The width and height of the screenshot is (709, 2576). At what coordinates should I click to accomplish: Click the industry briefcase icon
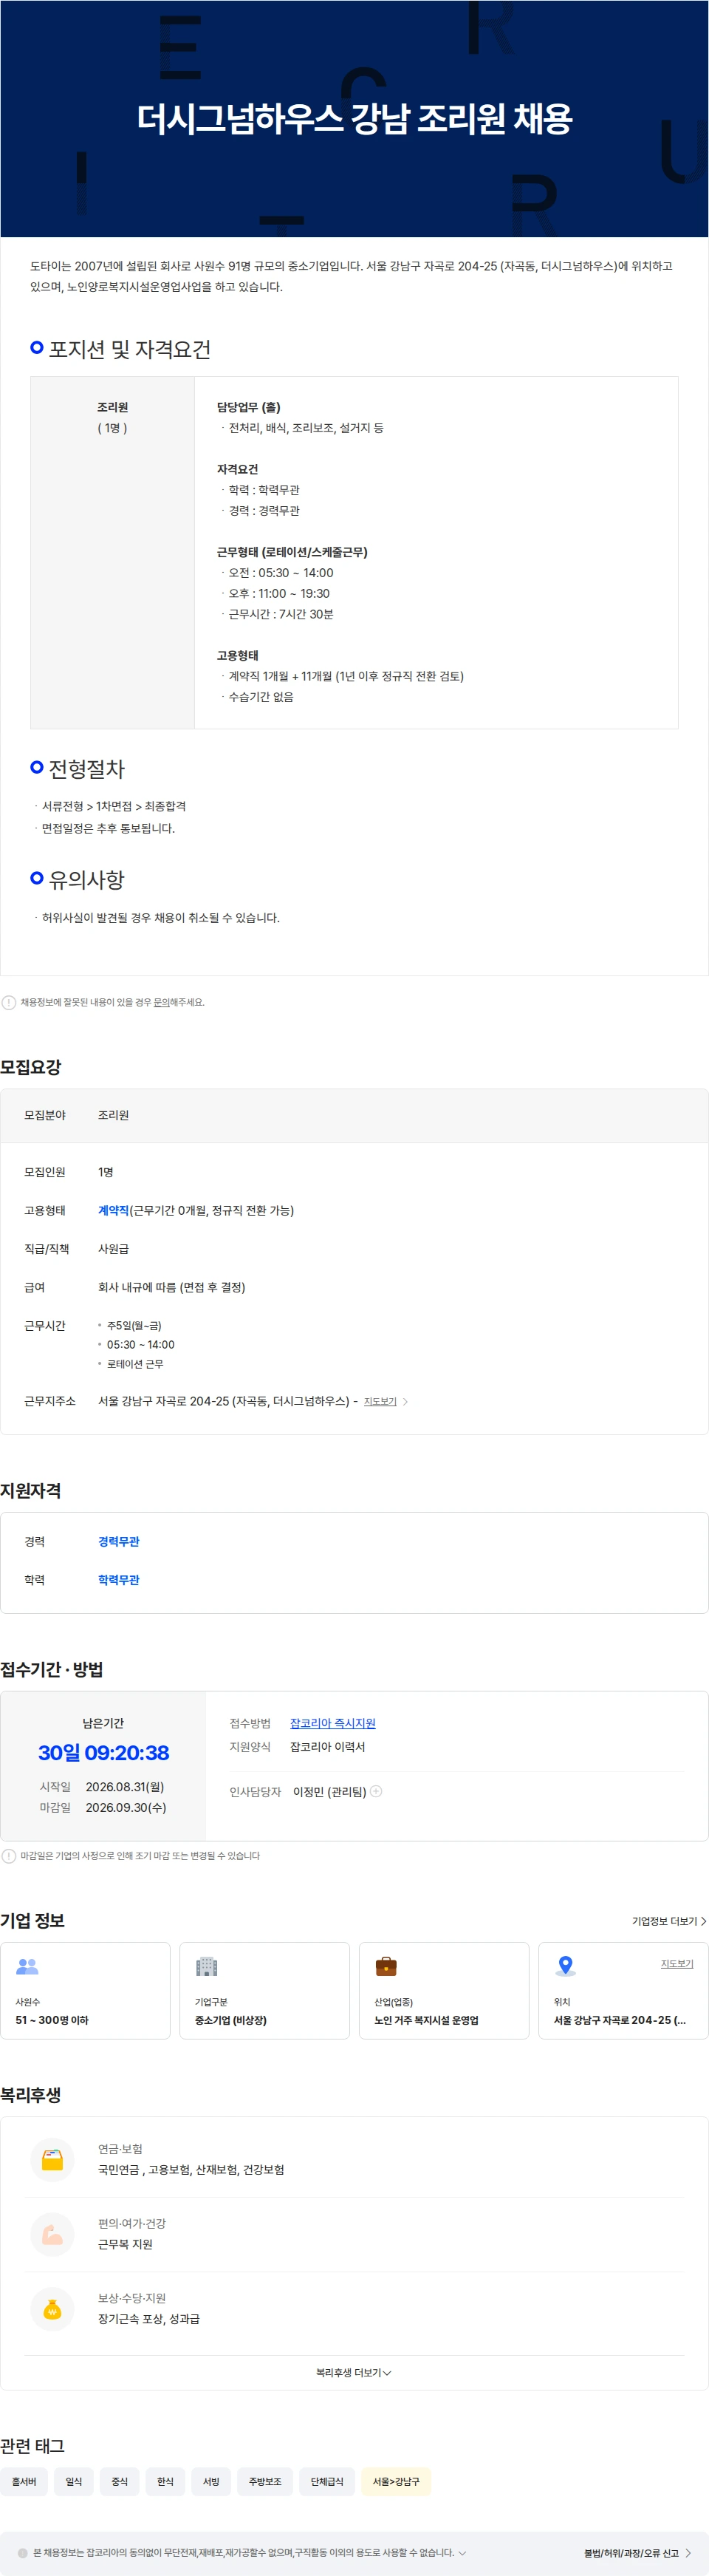click(x=386, y=1966)
